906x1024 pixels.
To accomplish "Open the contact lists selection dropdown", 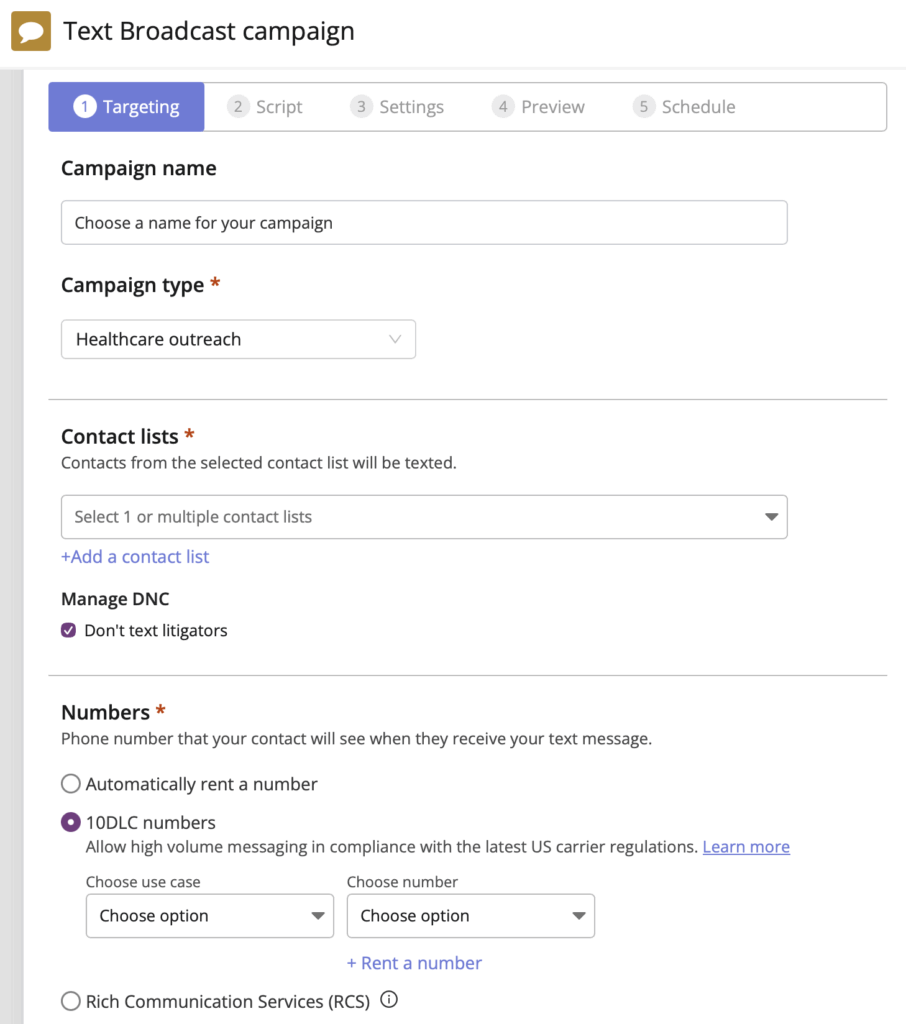I will tap(424, 517).
